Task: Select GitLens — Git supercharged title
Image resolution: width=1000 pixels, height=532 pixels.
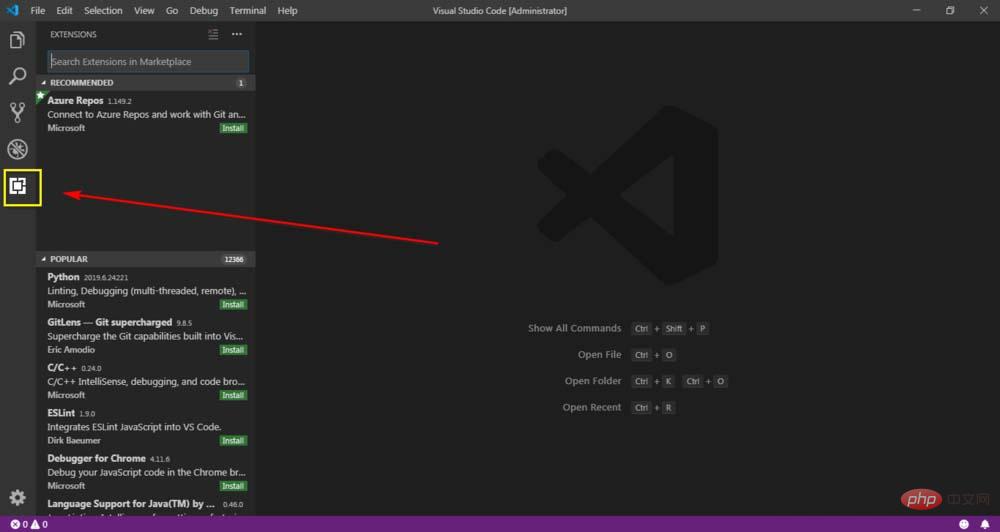Action: (110, 322)
